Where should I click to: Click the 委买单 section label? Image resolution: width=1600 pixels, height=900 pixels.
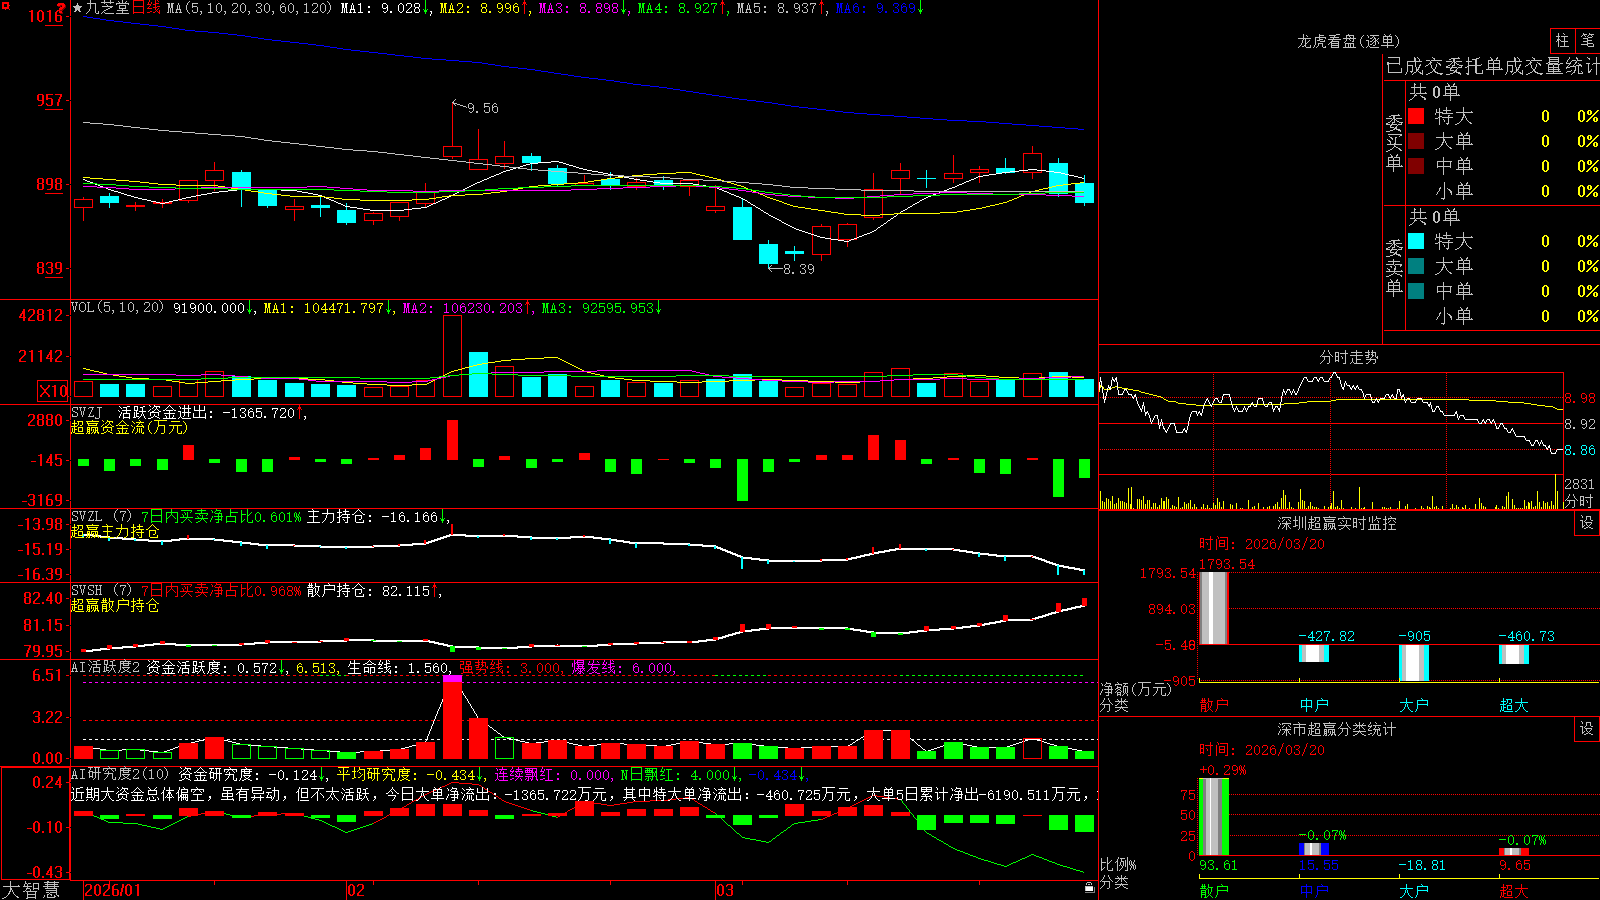click(x=1394, y=143)
